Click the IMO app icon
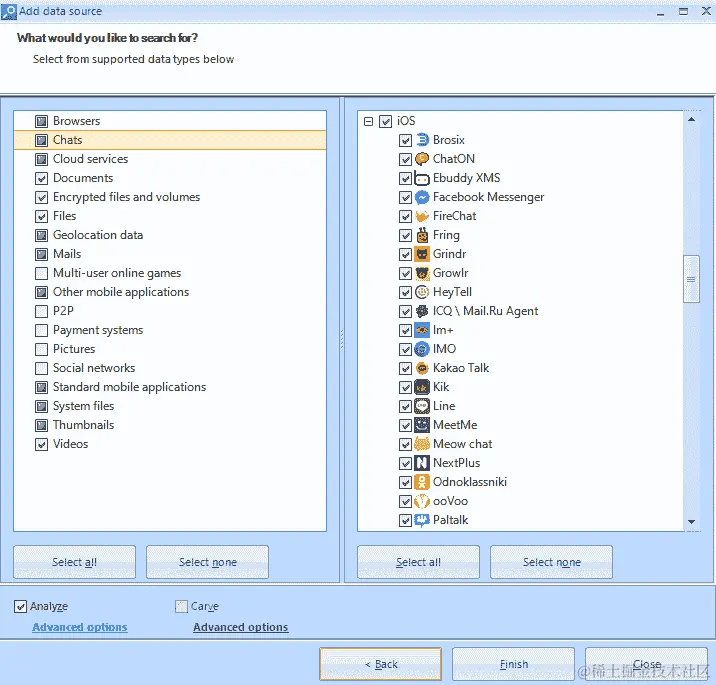Viewport: 716px width, 685px height. click(x=422, y=349)
